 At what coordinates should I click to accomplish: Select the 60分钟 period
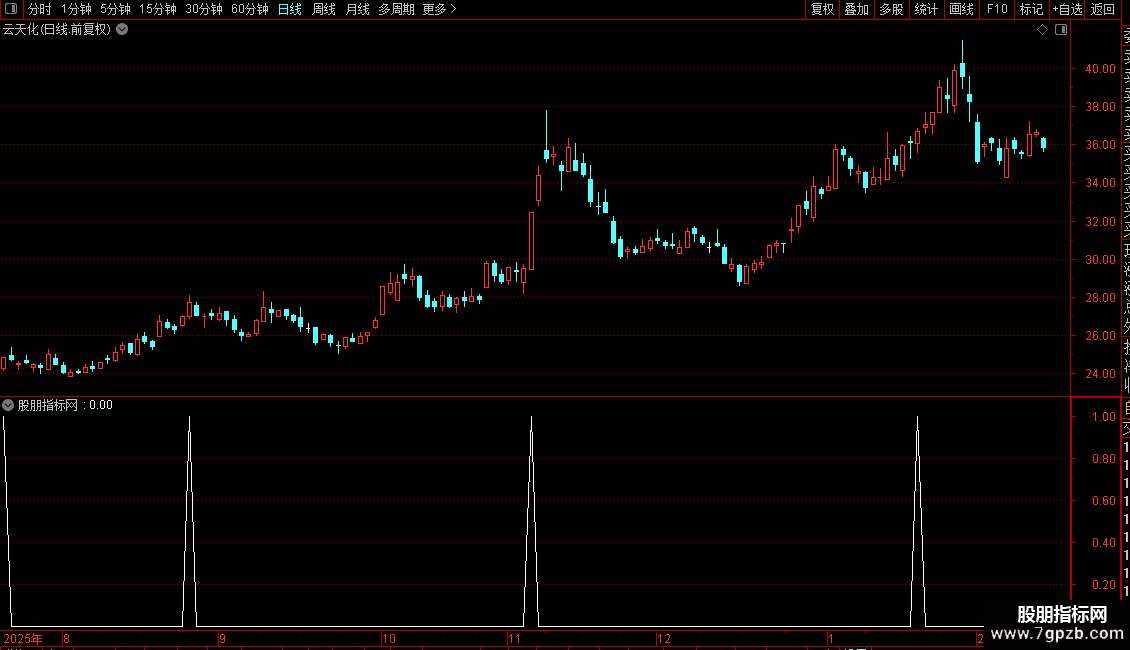coord(249,9)
